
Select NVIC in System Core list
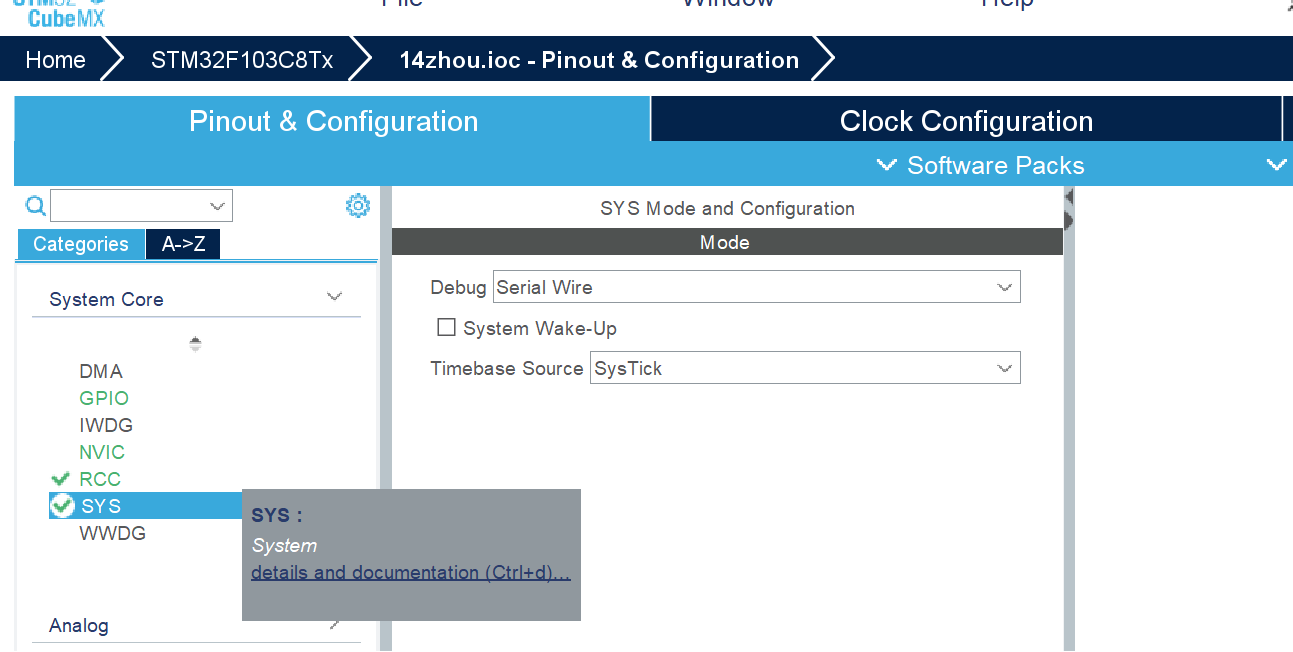pos(102,452)
